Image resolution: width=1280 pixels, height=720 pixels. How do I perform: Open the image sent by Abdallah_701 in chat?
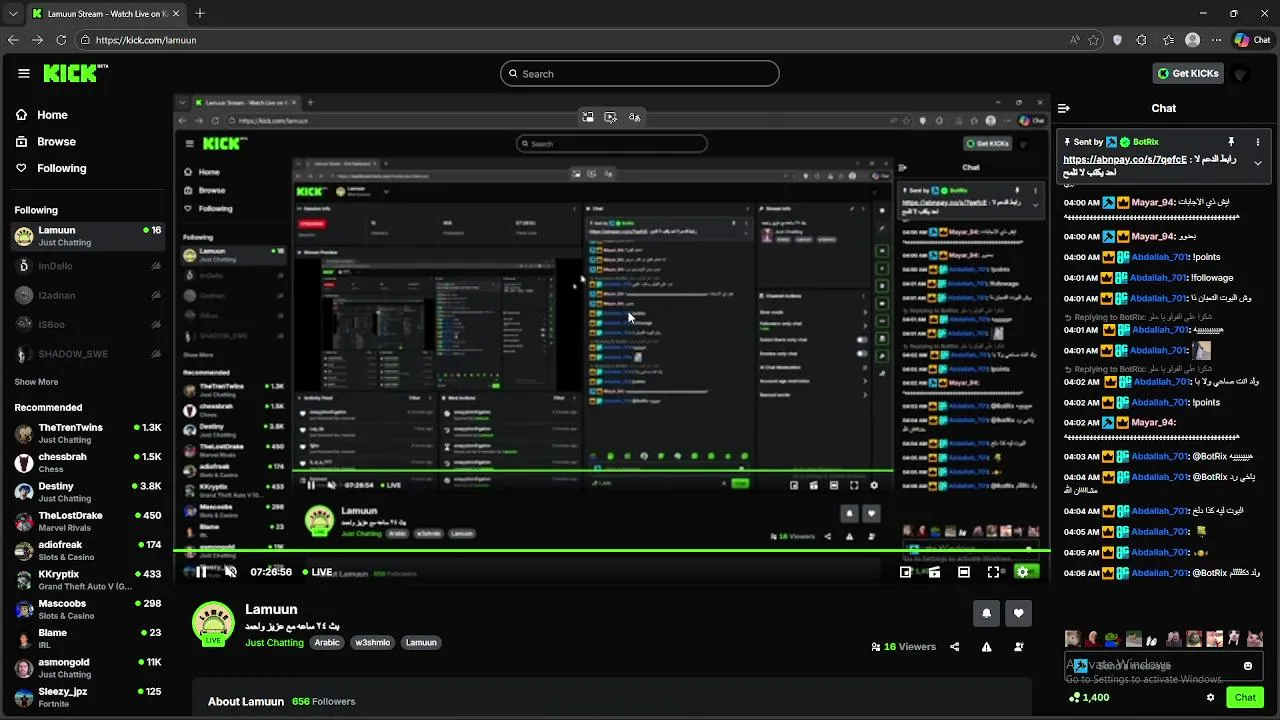1202,351
